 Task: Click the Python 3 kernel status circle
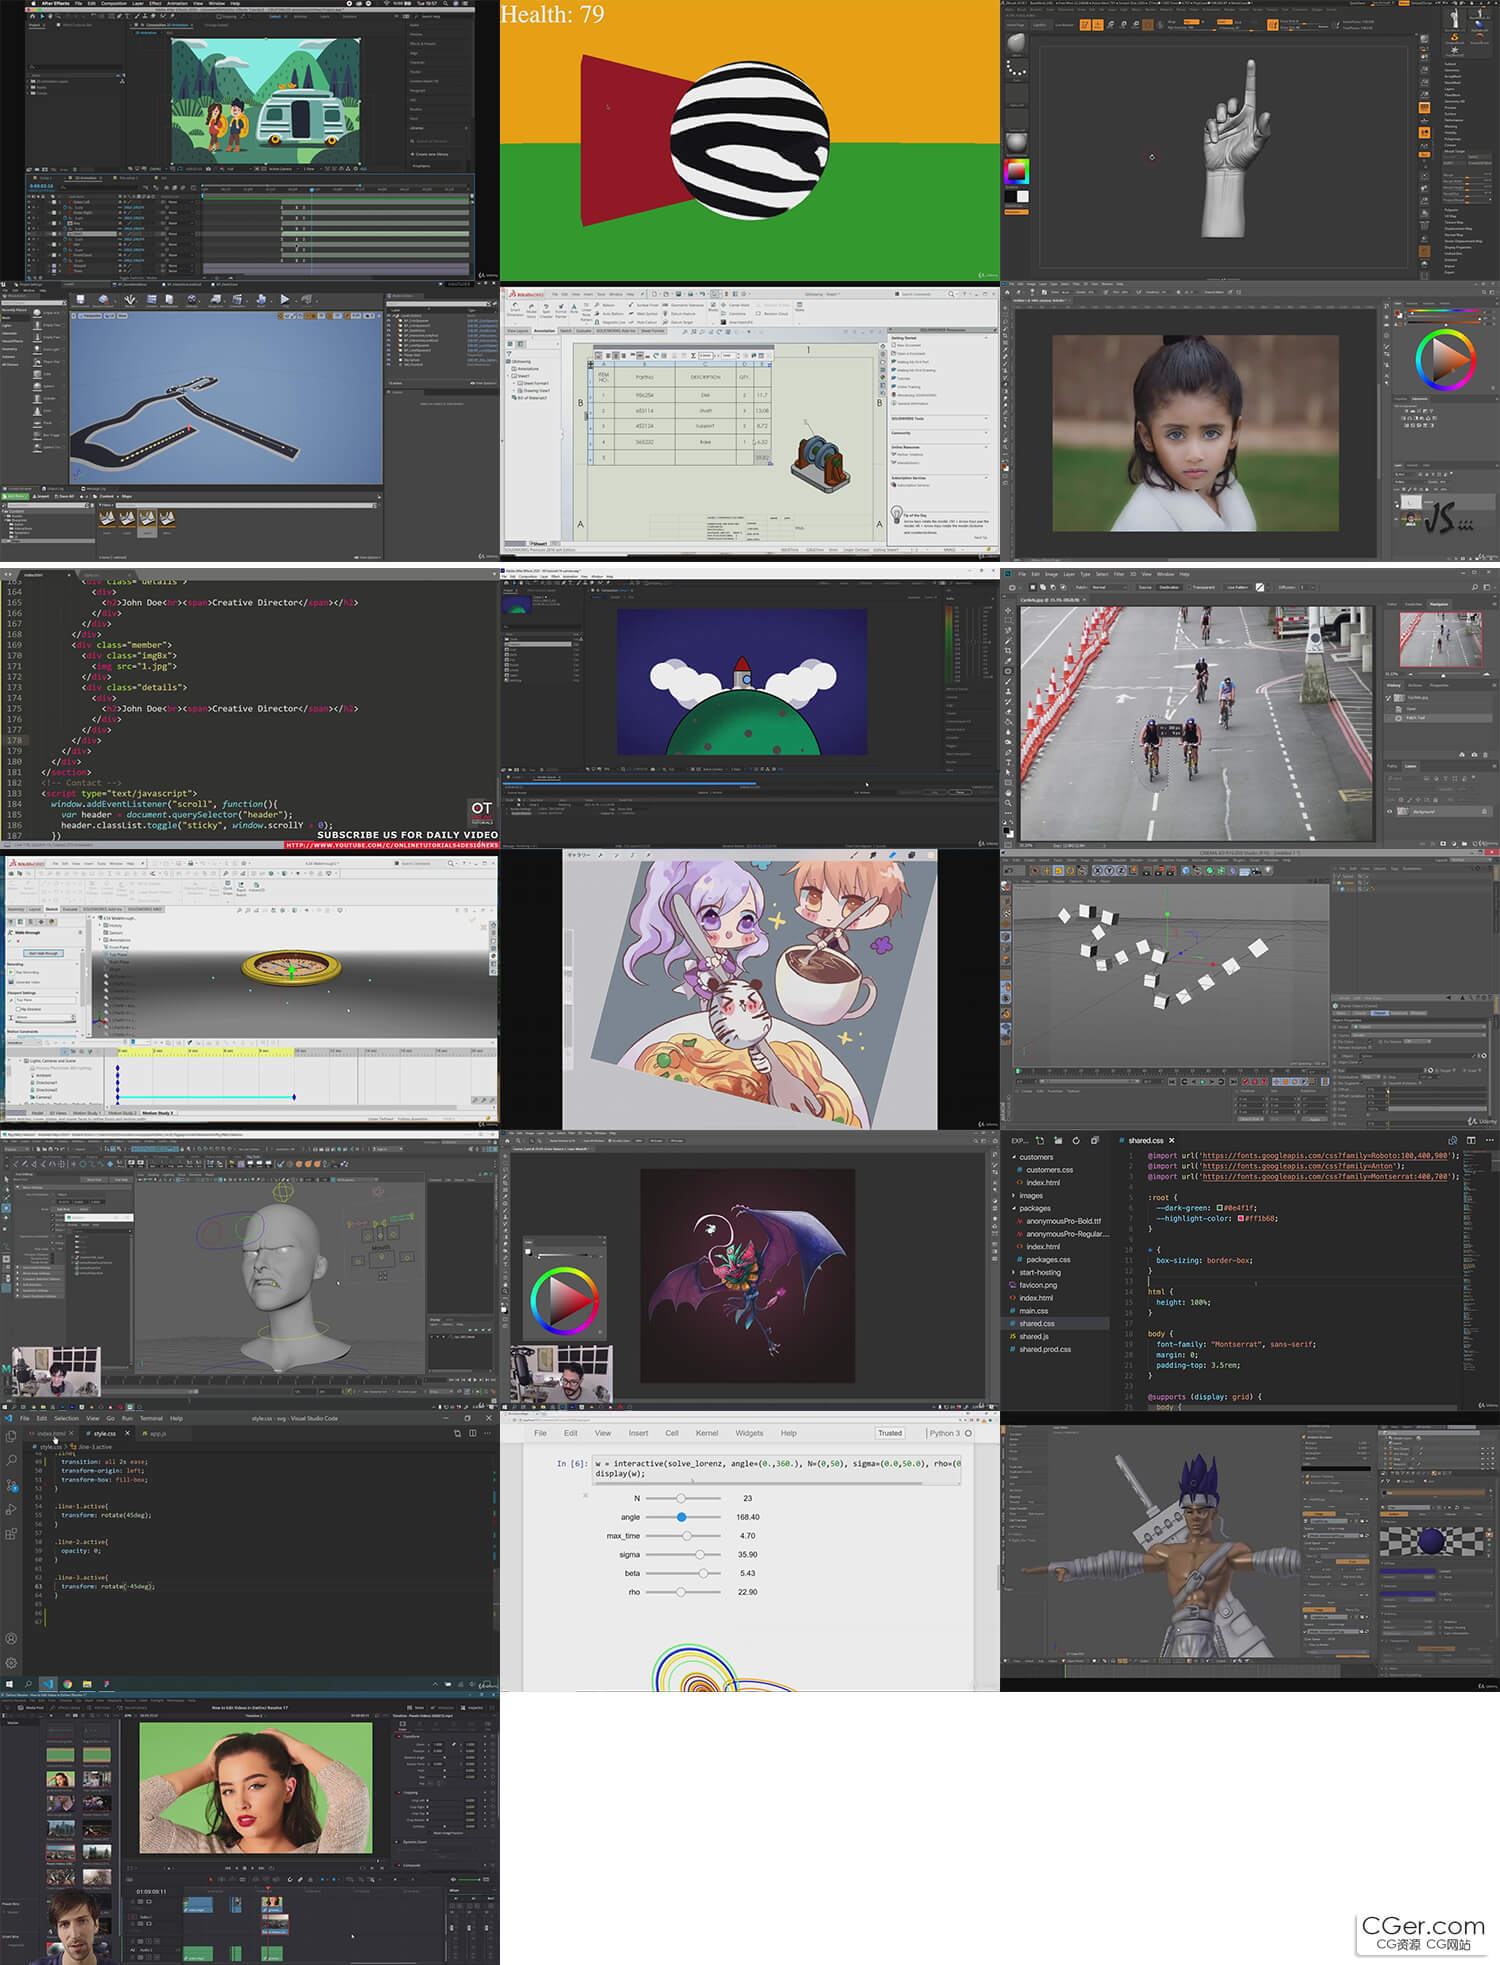click(x=968, y=1433)
